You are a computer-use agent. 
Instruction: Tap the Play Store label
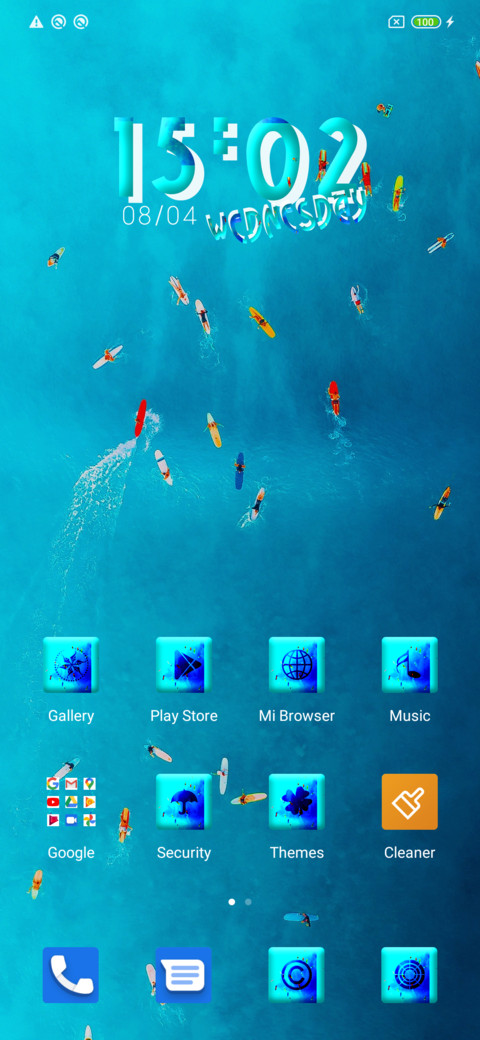184,716
